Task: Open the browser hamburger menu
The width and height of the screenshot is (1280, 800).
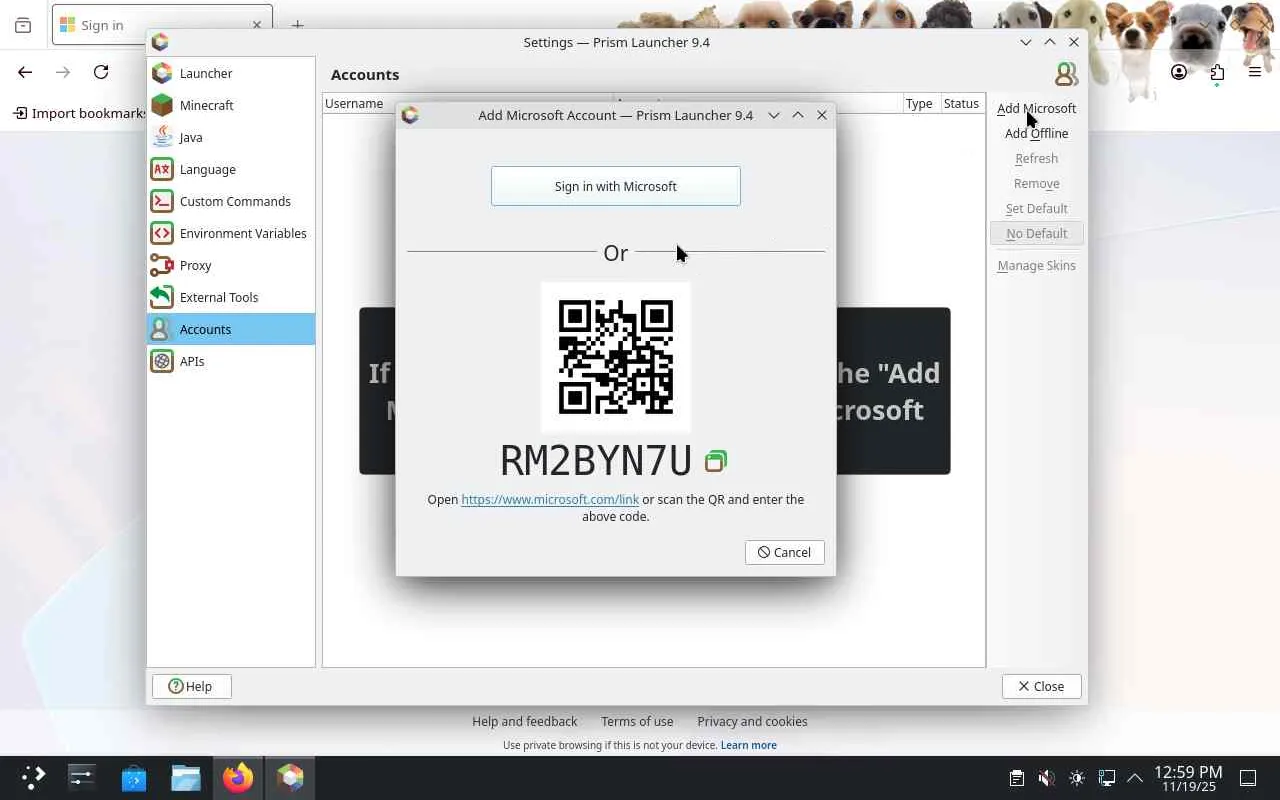Action: 1255,72
